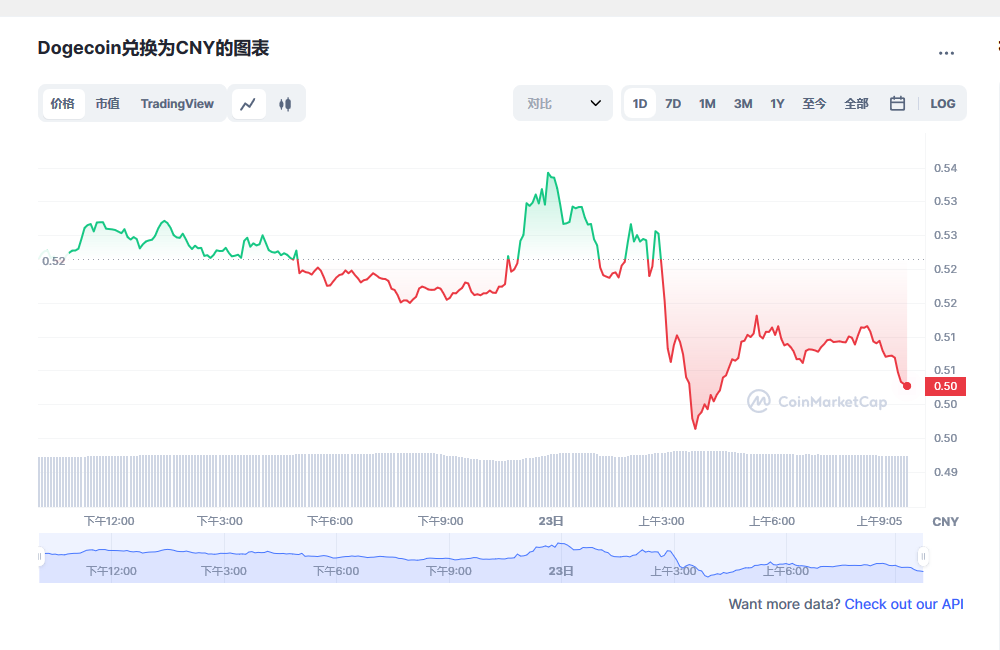The height and width of the screenshot is (650, 1000).
Task: Expand the 对比 dropdown chevron arrow
Action: click(596, 103)
